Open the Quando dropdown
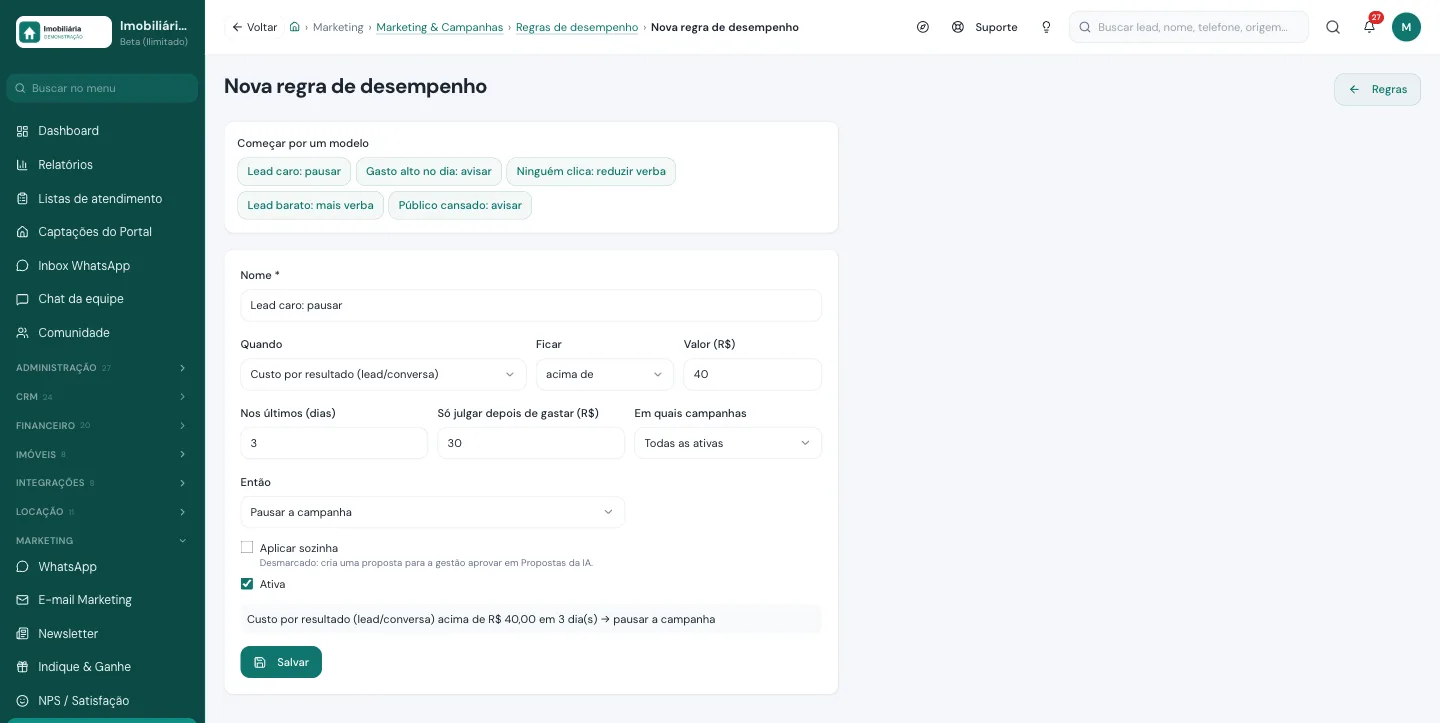This screenshot has height=723, width=1440. 383,374
